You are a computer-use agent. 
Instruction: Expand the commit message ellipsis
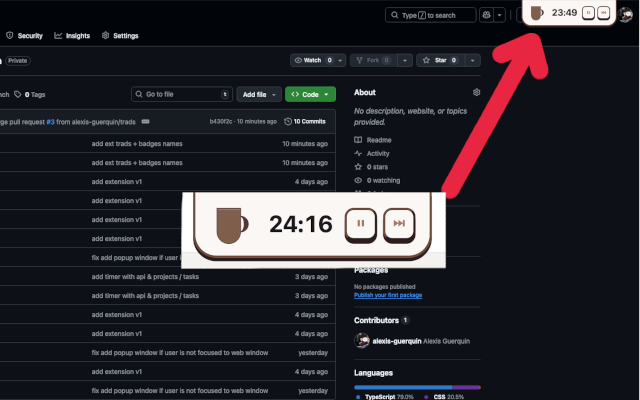(145, 122)
